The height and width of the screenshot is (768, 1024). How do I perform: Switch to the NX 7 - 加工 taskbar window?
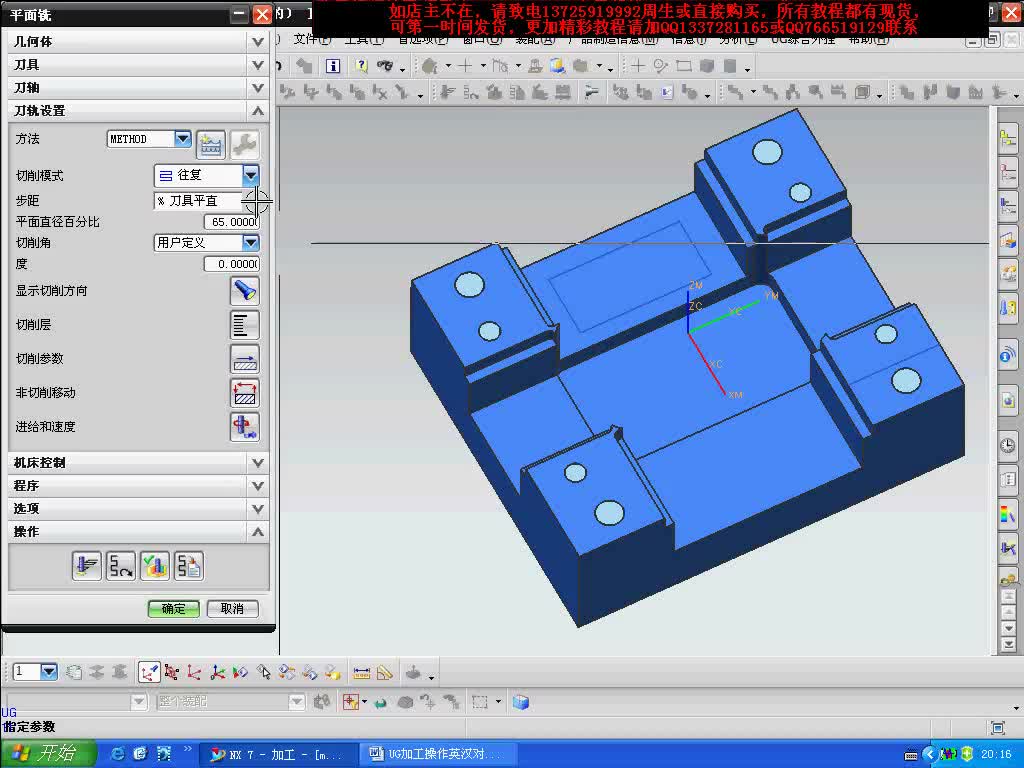[x=279, y=755]
